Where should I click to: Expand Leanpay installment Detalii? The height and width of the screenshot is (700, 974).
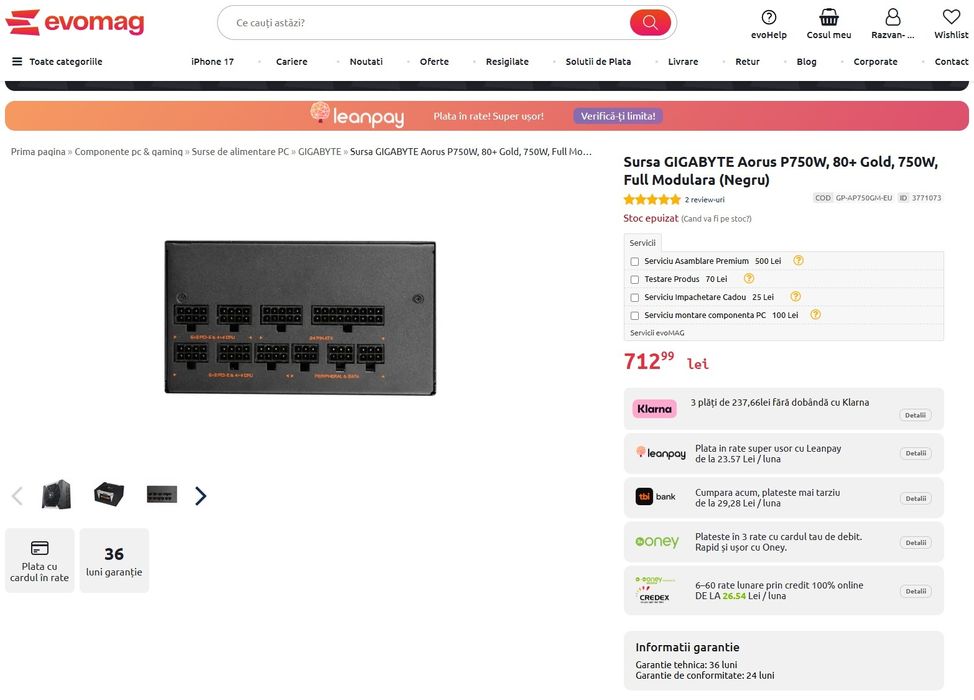(915, 453)
